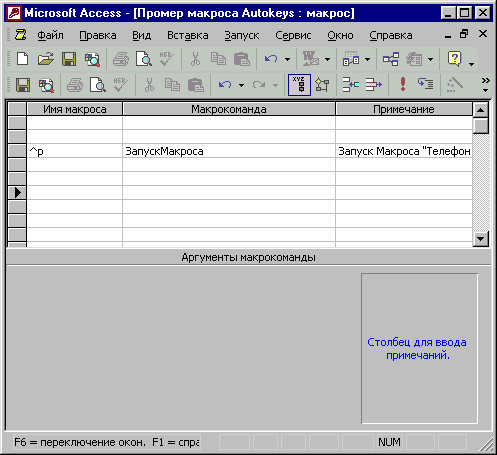
Task: Click the Аргументы макрокоманды pane label
Action: pos(248,257)
